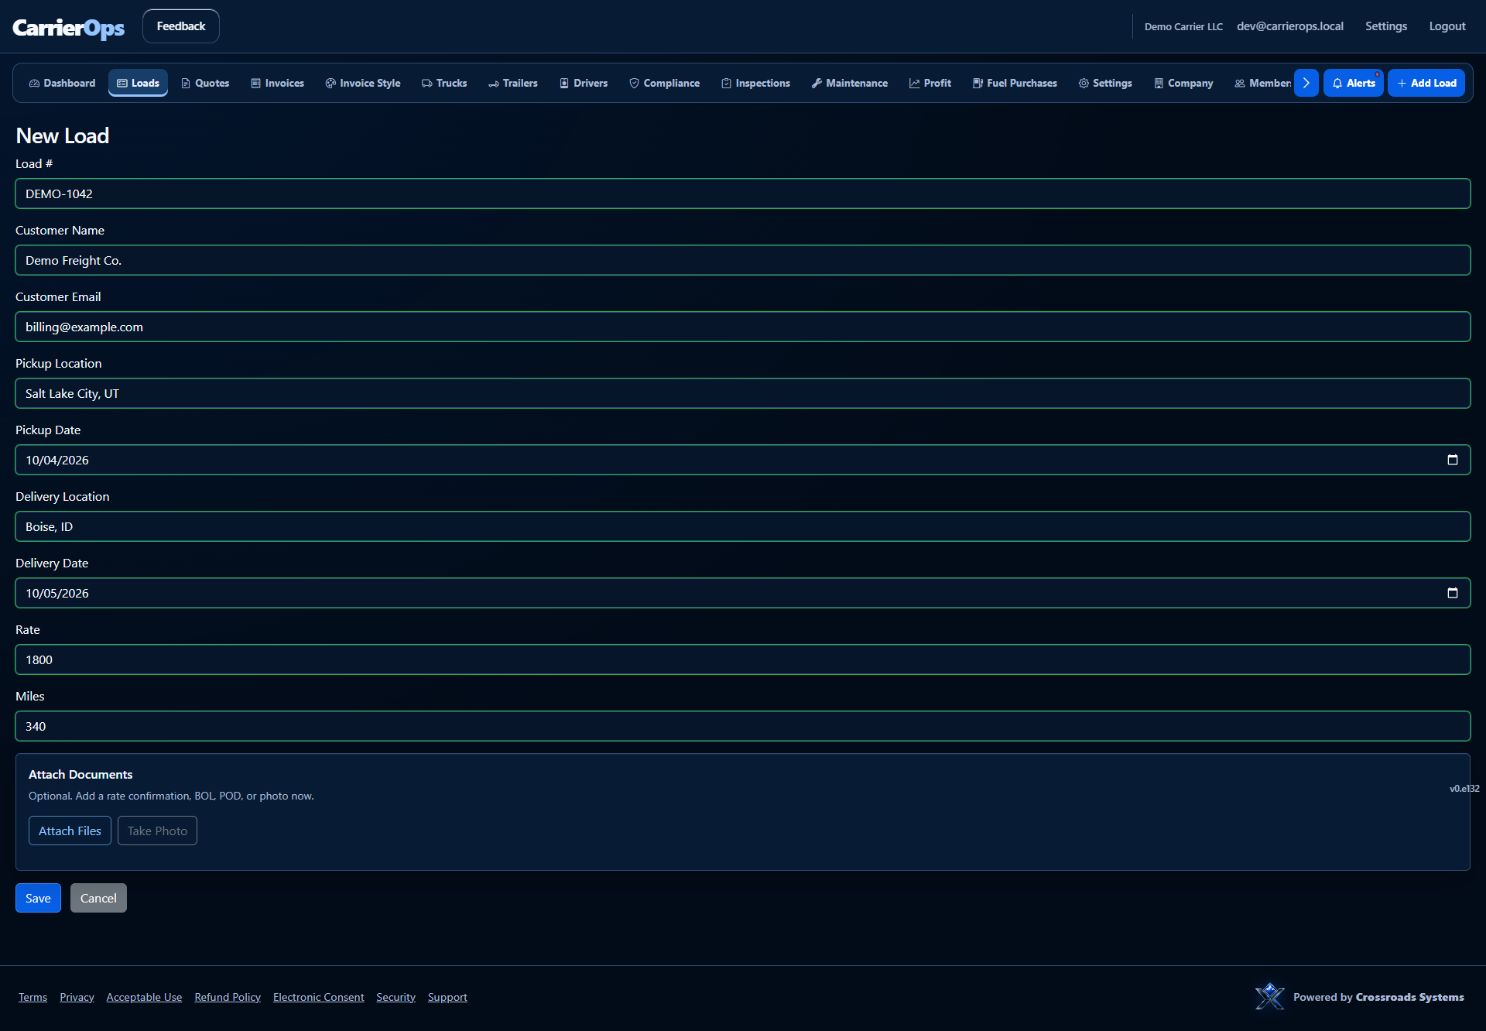This screenshot has width=1486, height=1031.
Task: Click the Add Load button
Action: pyautogui.click(x=1426, y=83)
